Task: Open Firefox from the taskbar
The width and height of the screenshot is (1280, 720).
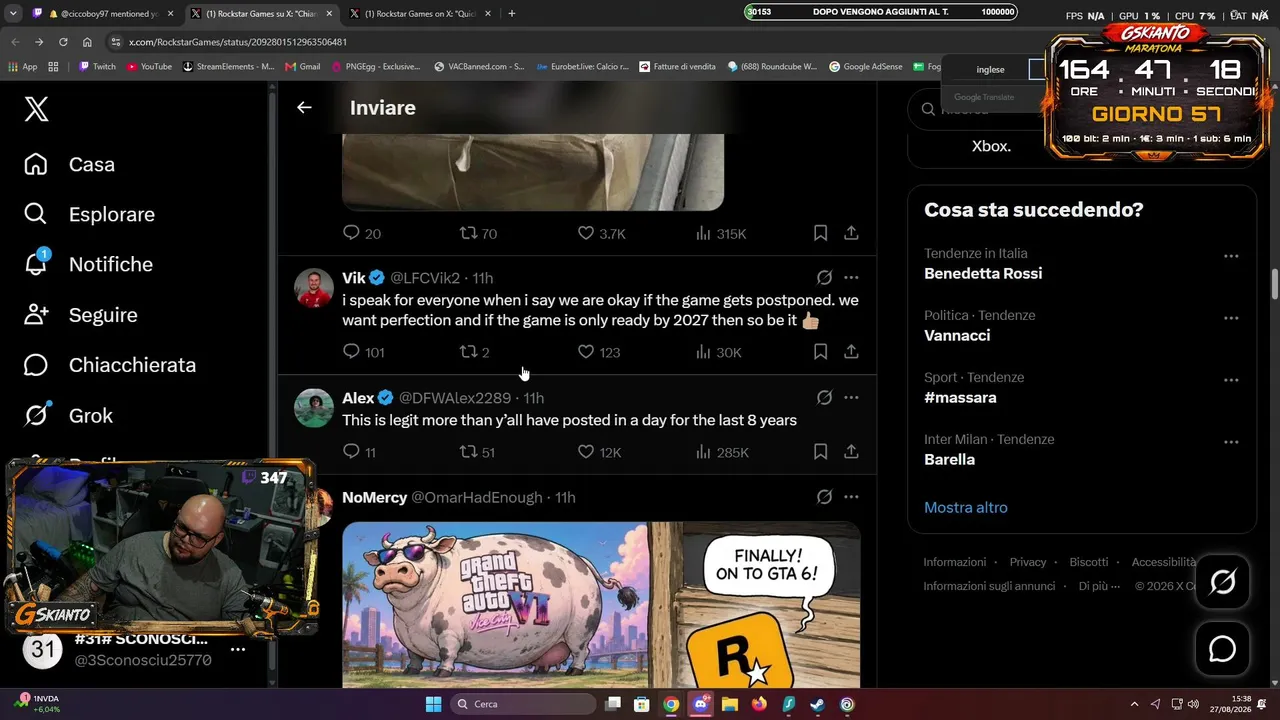Action: tap(759, 704)
